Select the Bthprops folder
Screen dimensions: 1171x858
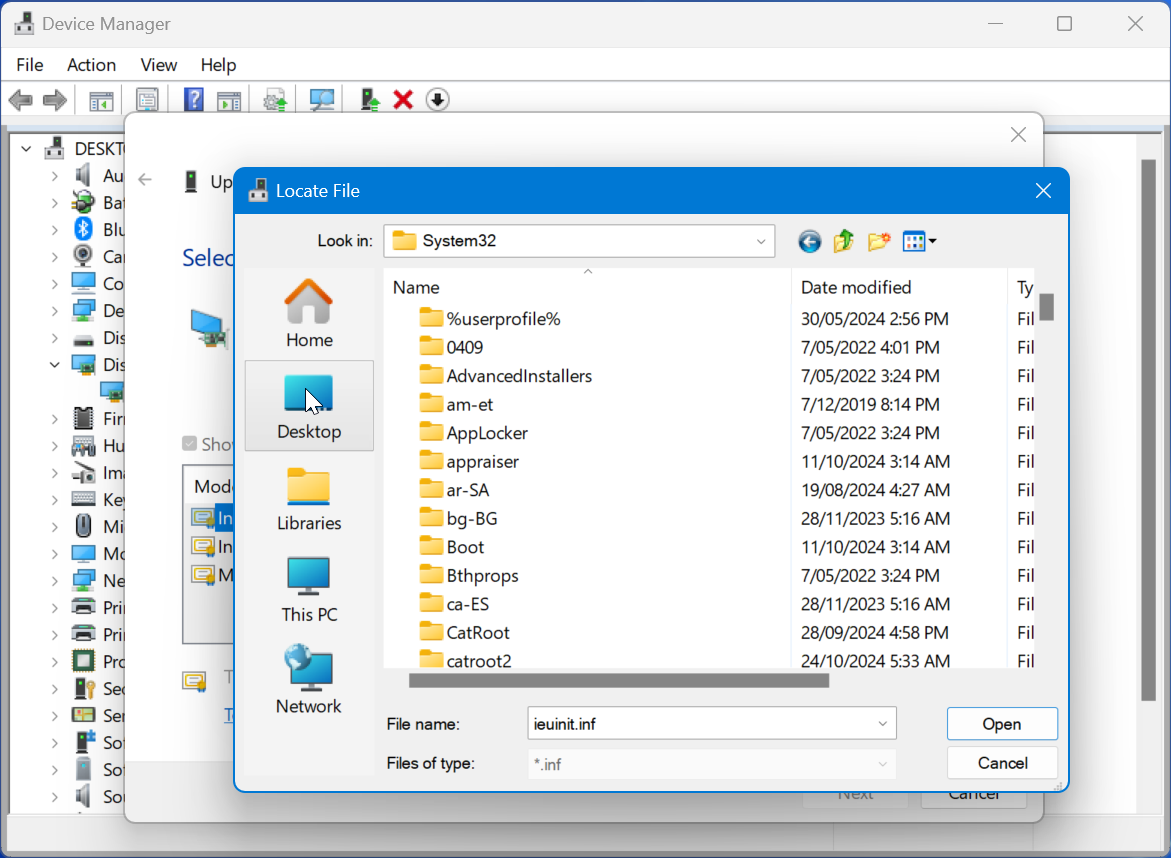[469, 576]
